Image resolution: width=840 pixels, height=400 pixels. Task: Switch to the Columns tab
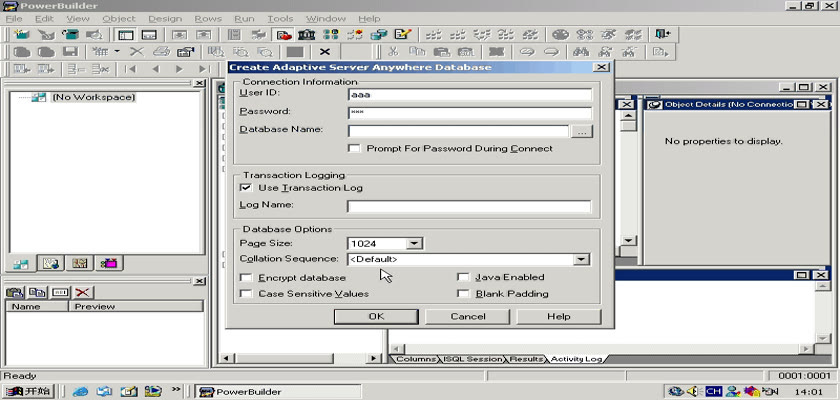[415, 359]
